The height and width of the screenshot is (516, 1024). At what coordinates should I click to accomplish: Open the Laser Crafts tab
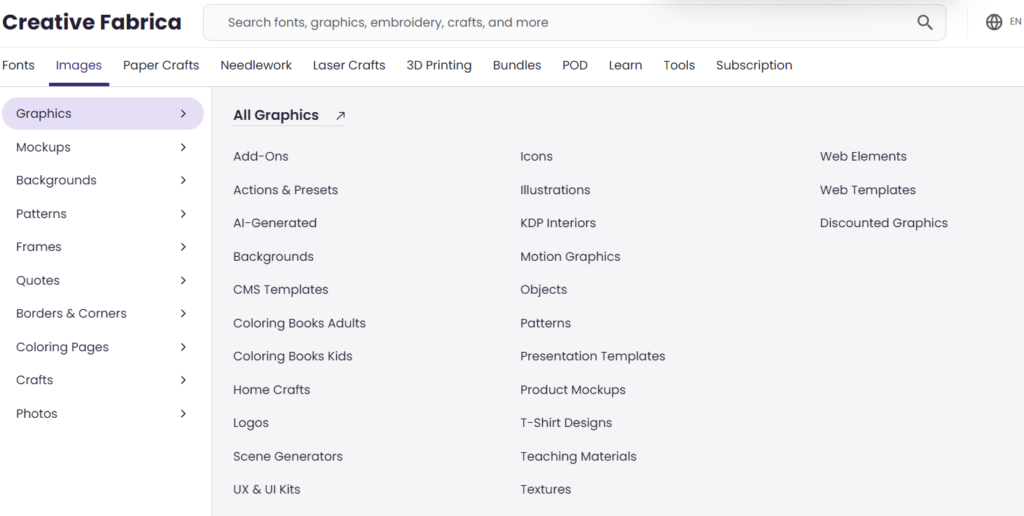click(349, 65)
